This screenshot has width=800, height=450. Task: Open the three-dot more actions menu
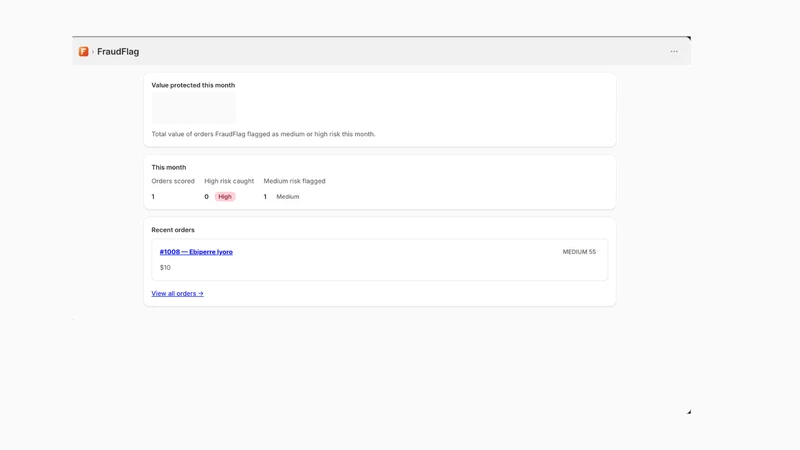[674, 52]
